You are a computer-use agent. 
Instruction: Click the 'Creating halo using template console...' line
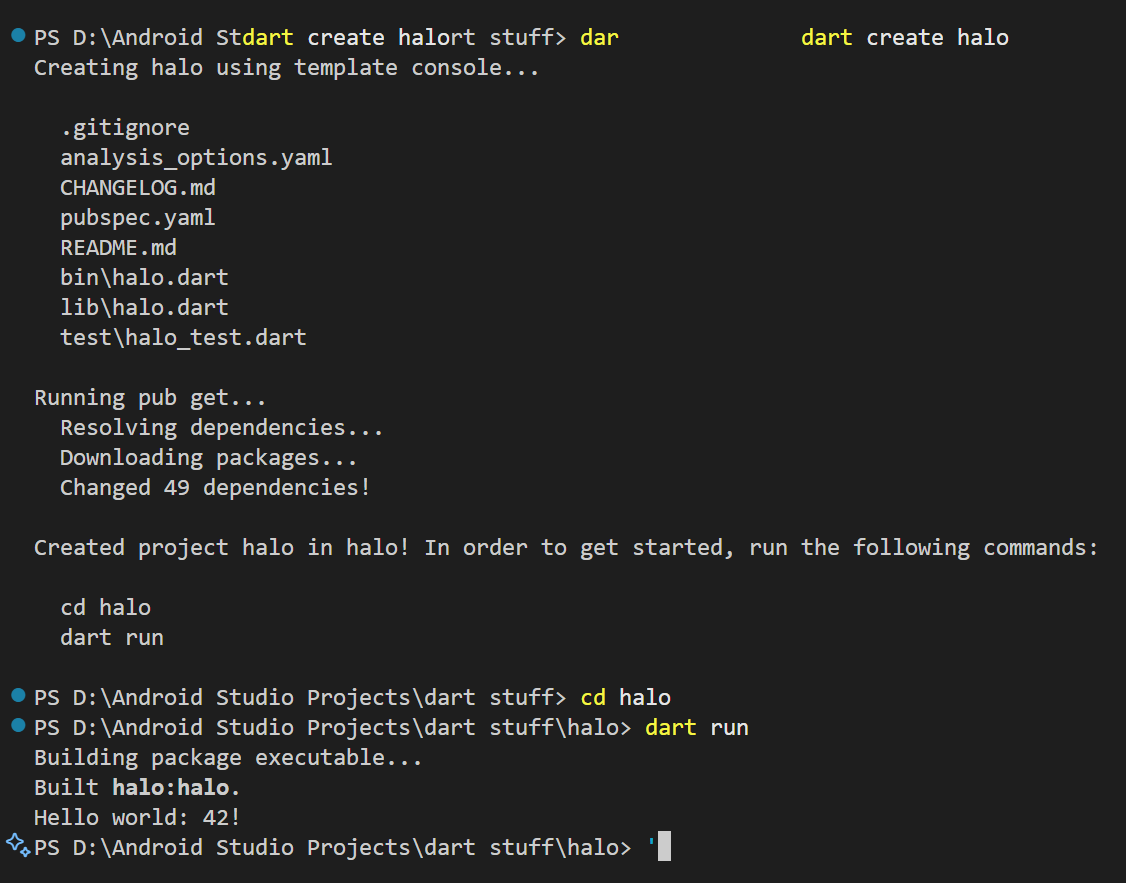tap(286, 68)
